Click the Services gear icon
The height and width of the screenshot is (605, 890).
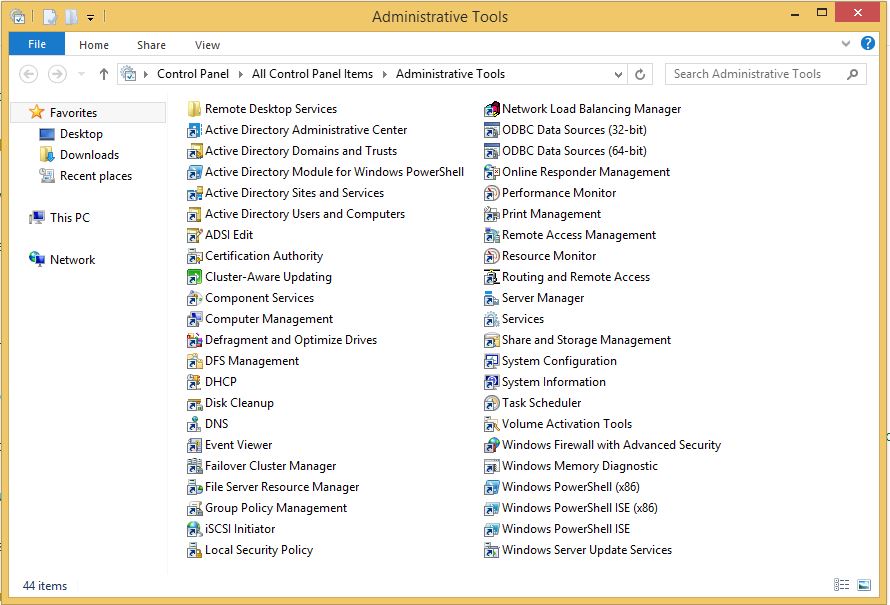tap(491, 319)
